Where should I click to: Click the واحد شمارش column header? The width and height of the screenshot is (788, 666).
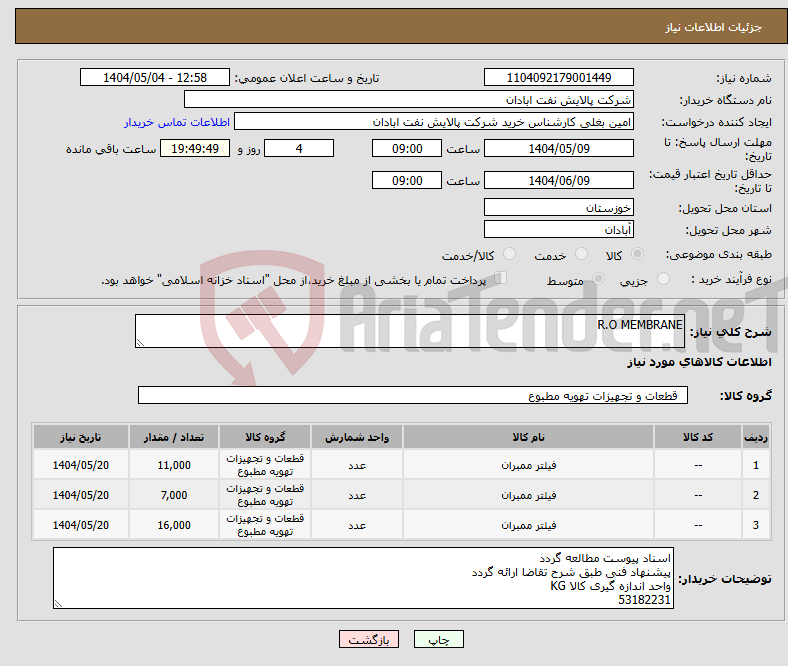[x=357, y=437]
